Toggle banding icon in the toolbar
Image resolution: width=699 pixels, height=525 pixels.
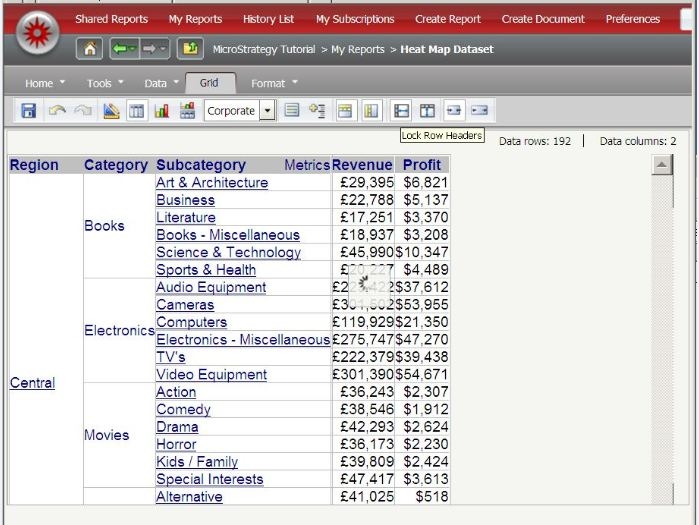point(292,110)
